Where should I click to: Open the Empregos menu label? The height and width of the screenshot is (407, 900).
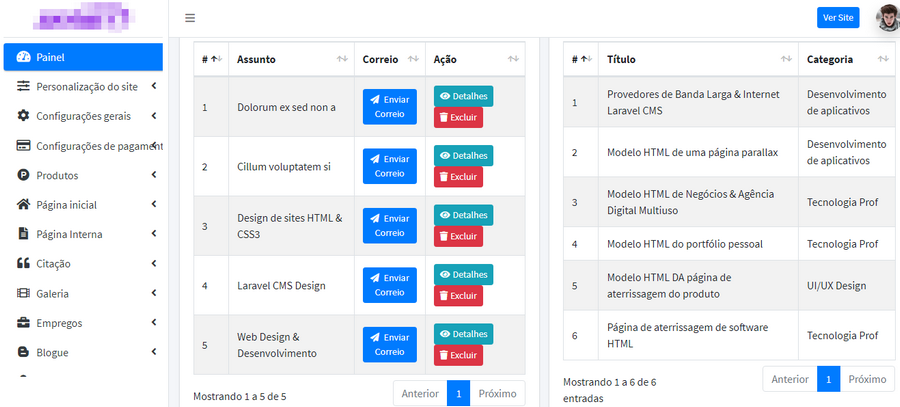pyautogui.click(x=59, y=323)
